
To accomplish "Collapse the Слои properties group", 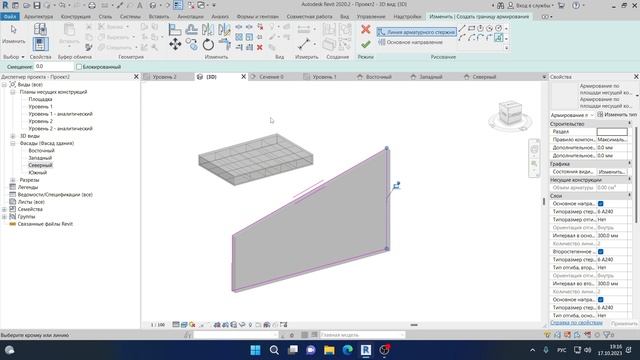I will tap(629, 196).
